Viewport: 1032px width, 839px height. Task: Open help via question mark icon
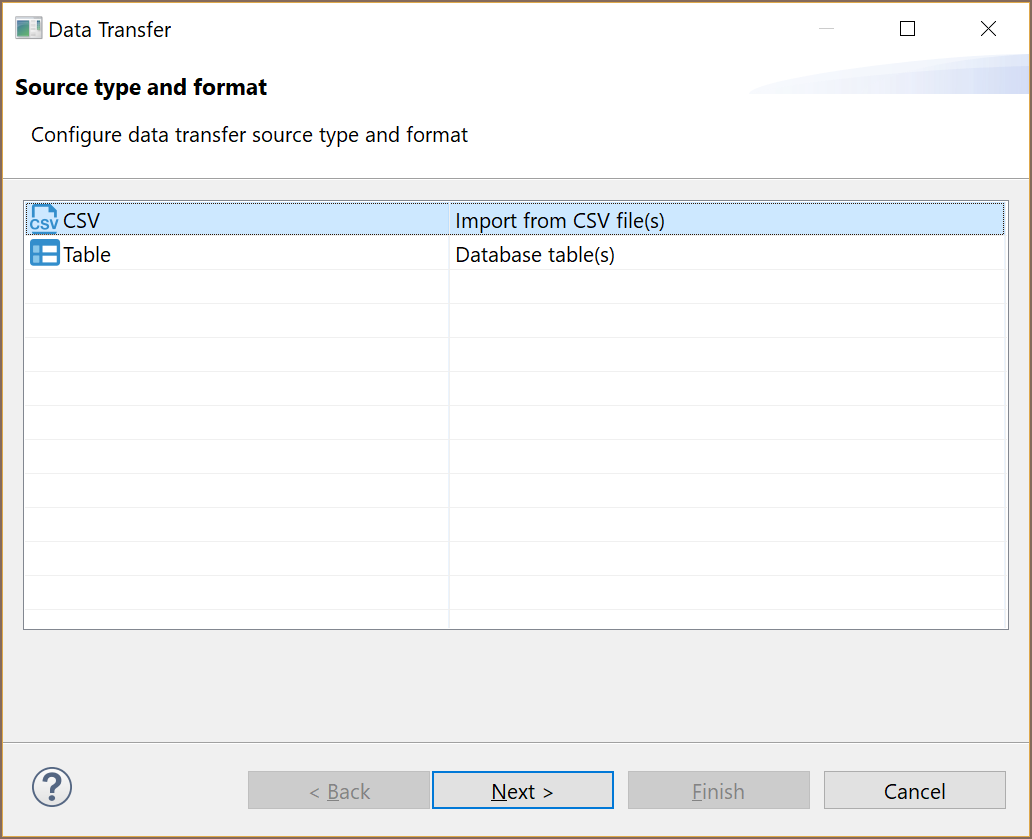pyautogui.click(x=52, y=787)
